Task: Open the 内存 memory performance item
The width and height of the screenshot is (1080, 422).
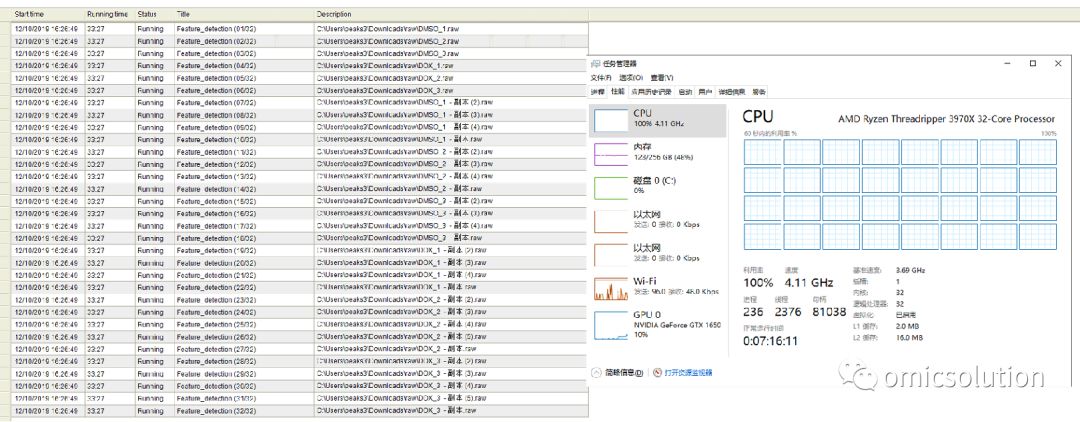Action: click(x=658, y=154)
